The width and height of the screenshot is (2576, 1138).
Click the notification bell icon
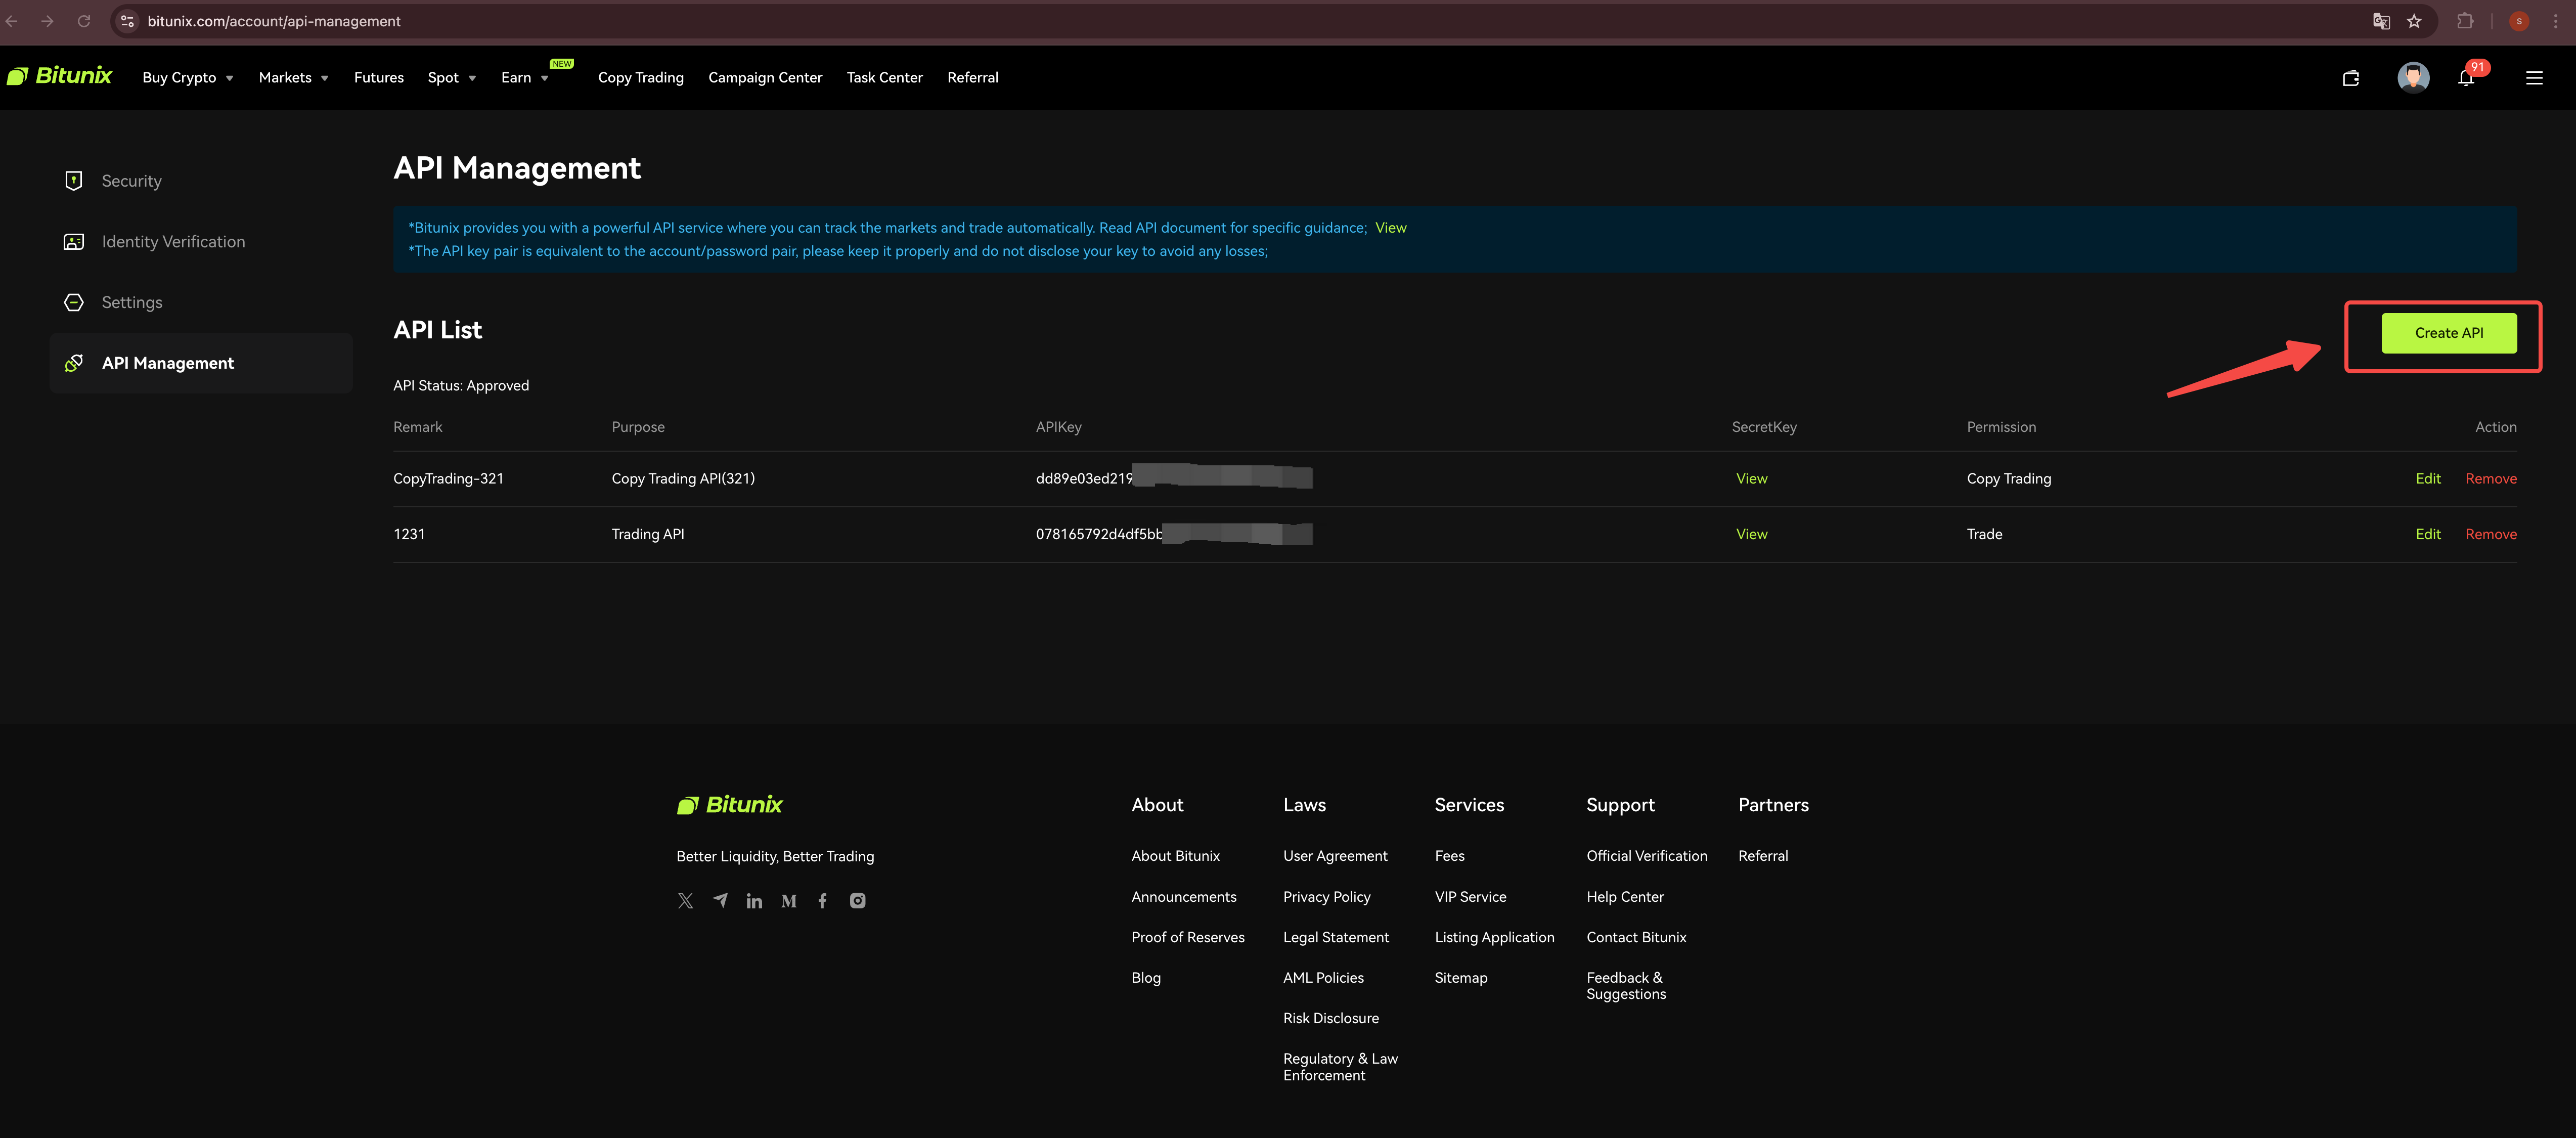click(2465, 78)
